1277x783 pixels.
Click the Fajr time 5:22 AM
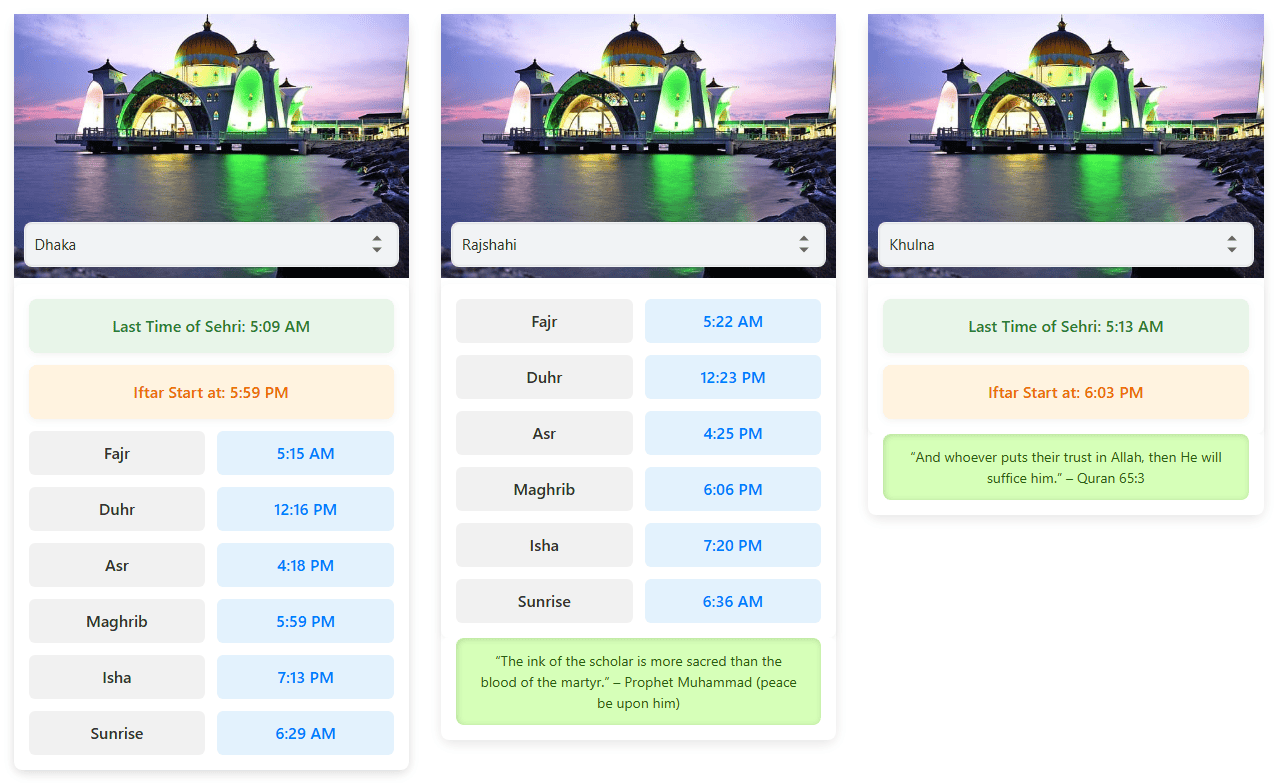(x=733, y=321)
